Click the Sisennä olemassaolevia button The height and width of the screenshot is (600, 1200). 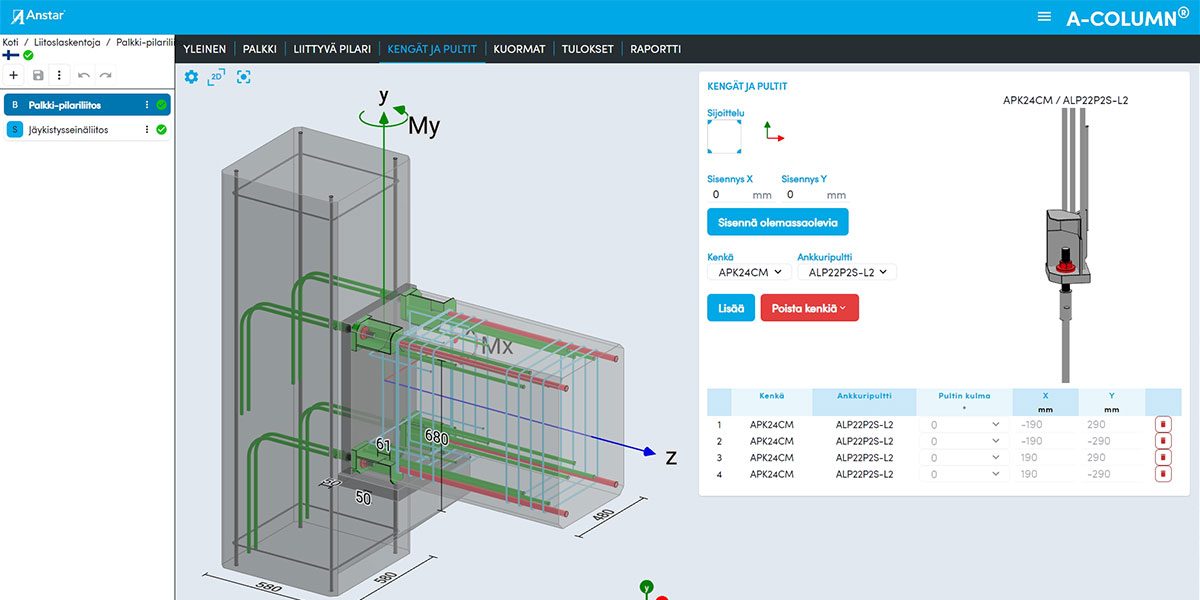click(x=778, y=221)
